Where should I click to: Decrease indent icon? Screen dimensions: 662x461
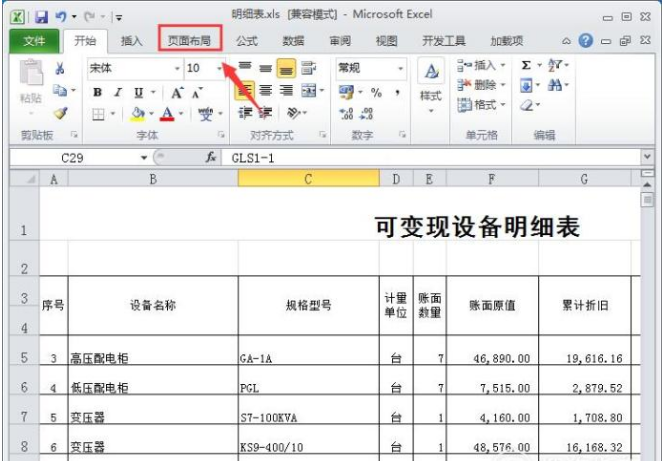[245, 113]
